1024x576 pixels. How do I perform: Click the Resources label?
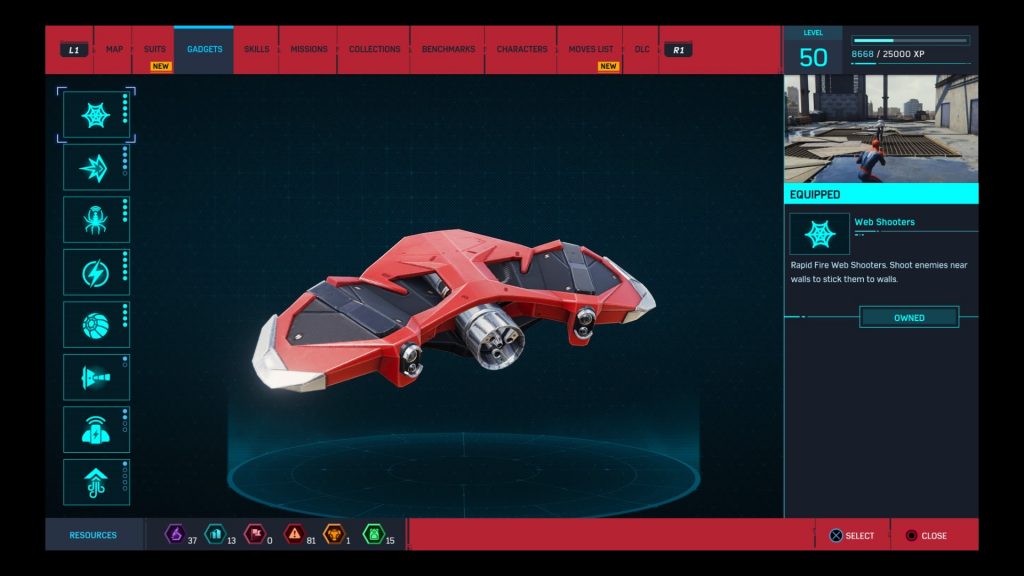(93, 535)
